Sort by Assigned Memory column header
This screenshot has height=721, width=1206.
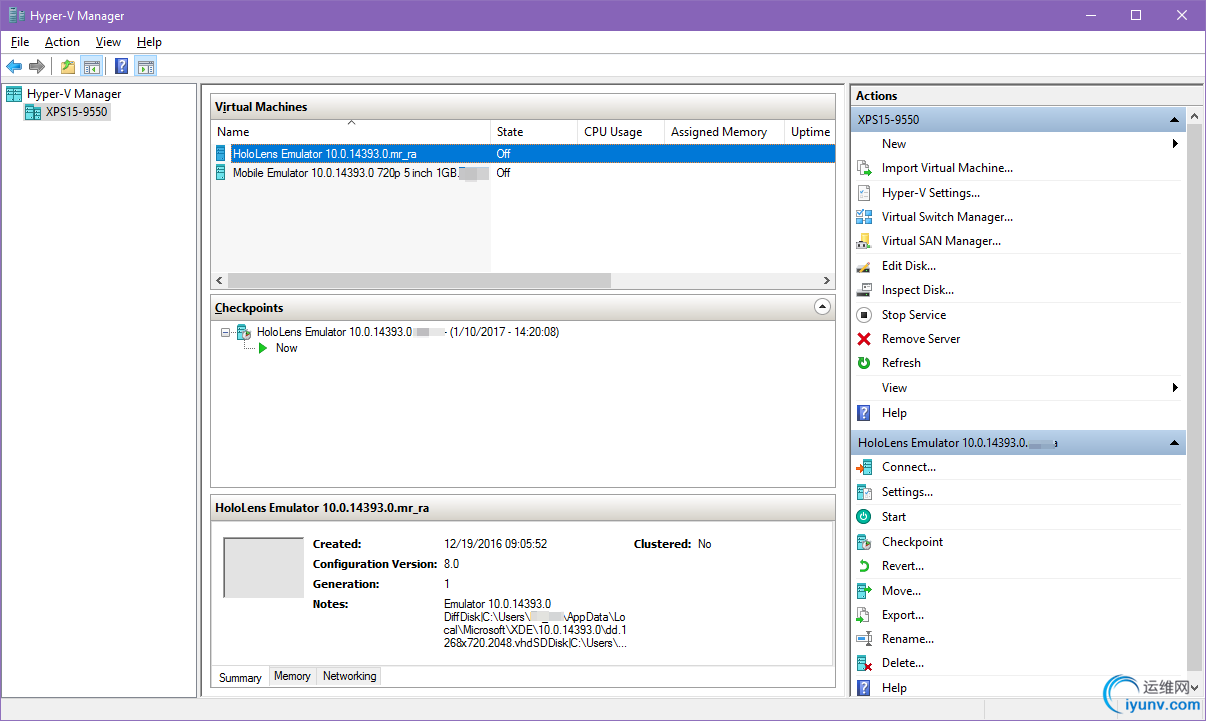[724, 132]
